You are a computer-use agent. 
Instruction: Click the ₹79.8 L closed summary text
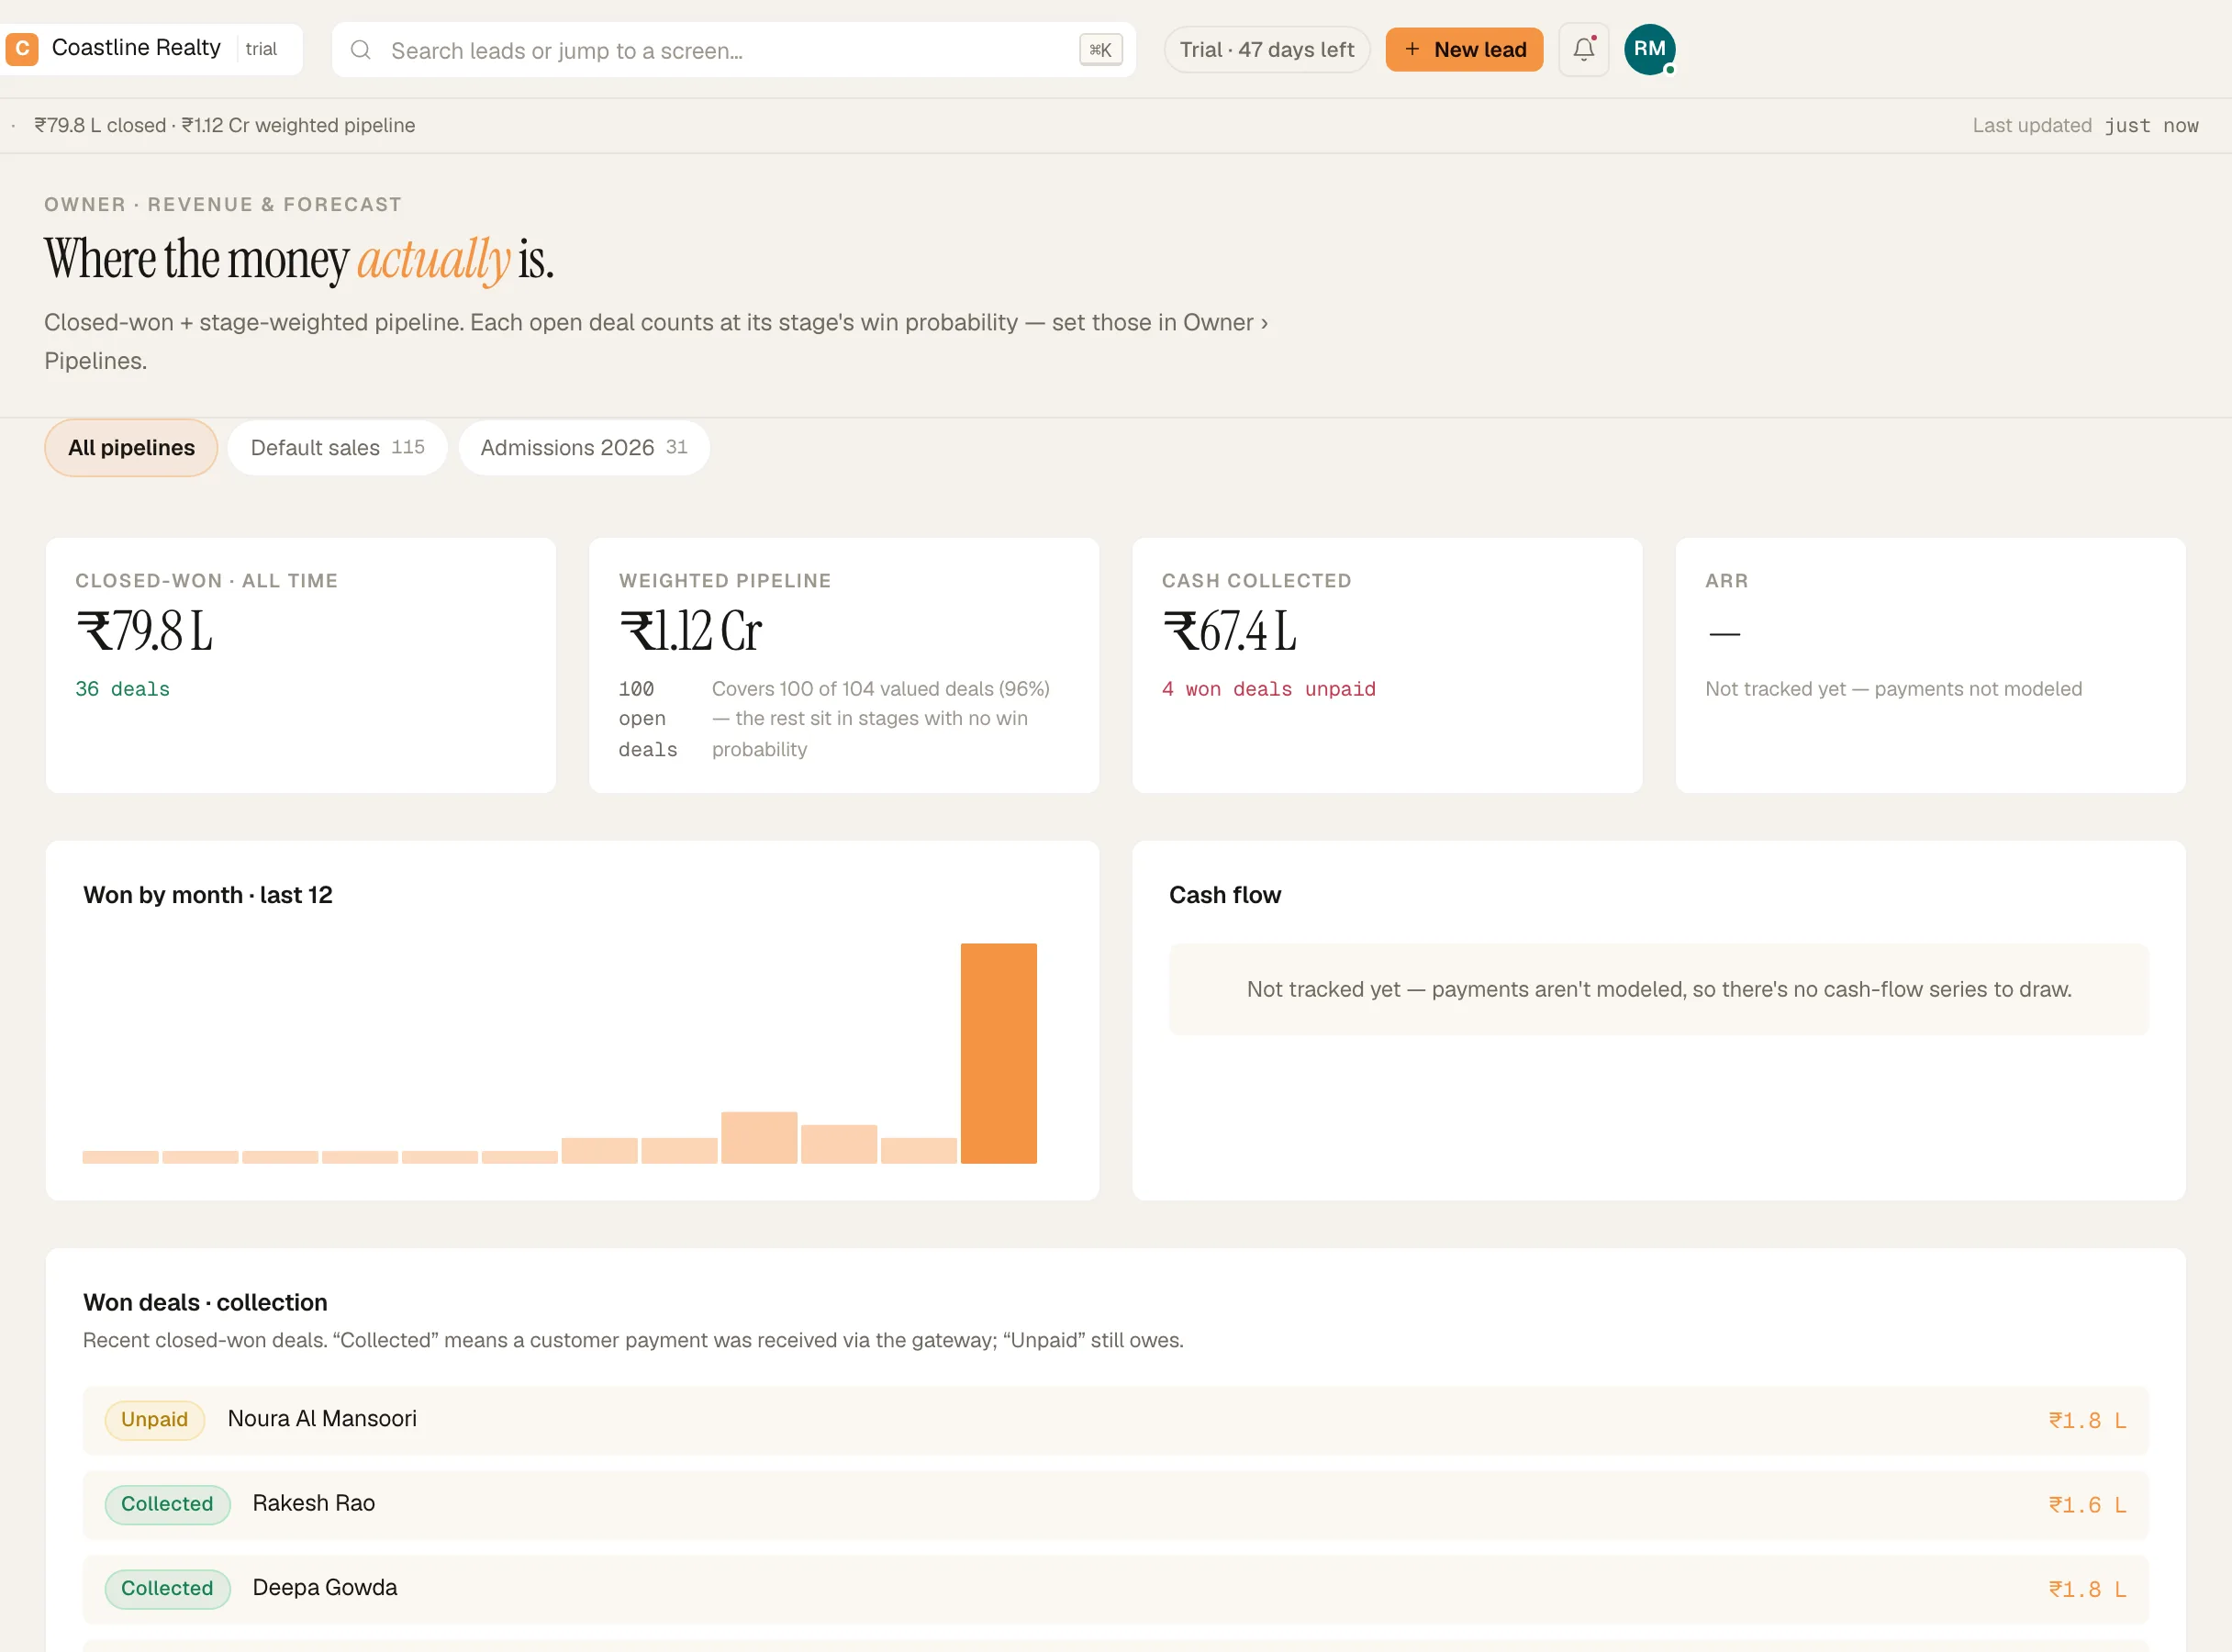[x=100, y=126]
